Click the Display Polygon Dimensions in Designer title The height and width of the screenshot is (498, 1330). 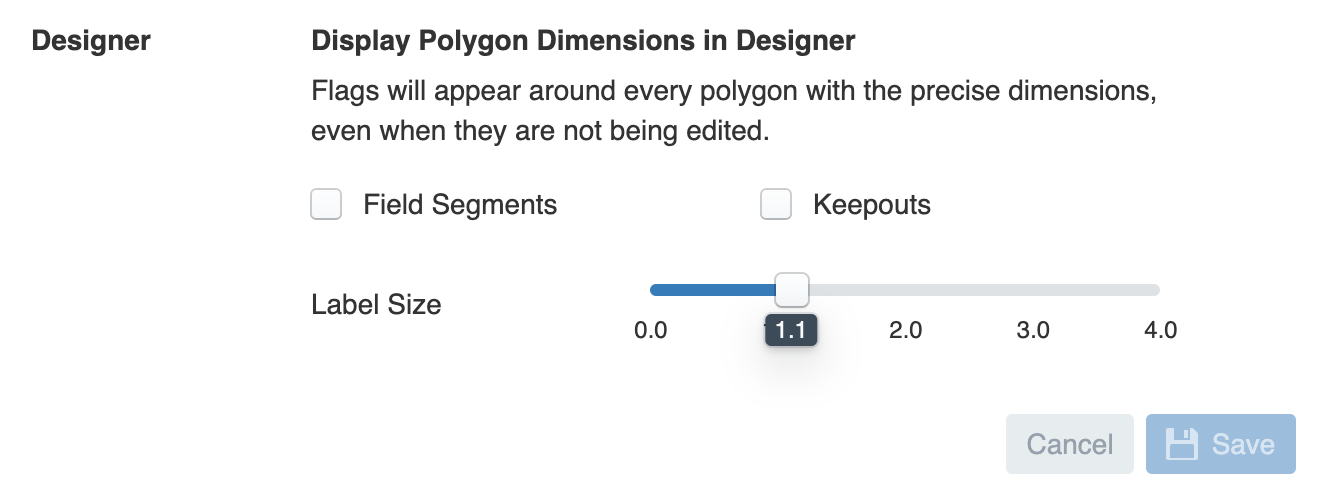[x=584, y=41]
